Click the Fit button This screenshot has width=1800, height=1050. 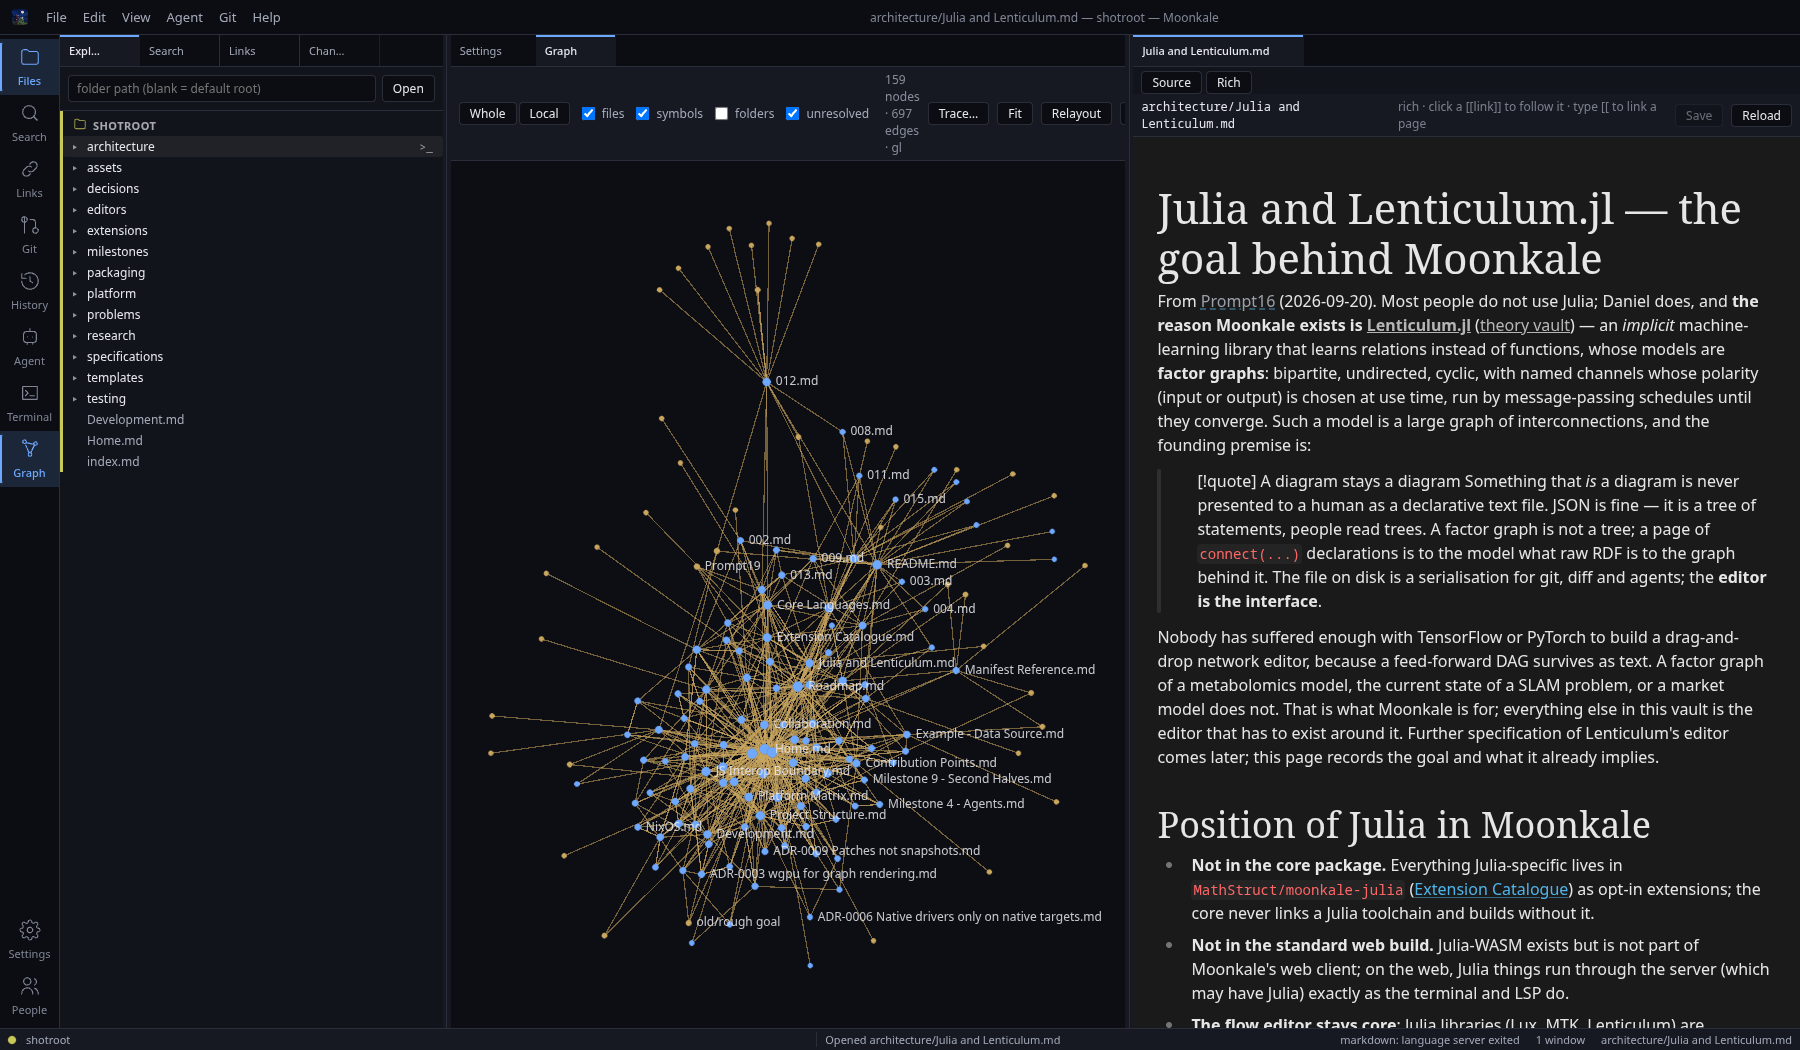[1014, 114]
